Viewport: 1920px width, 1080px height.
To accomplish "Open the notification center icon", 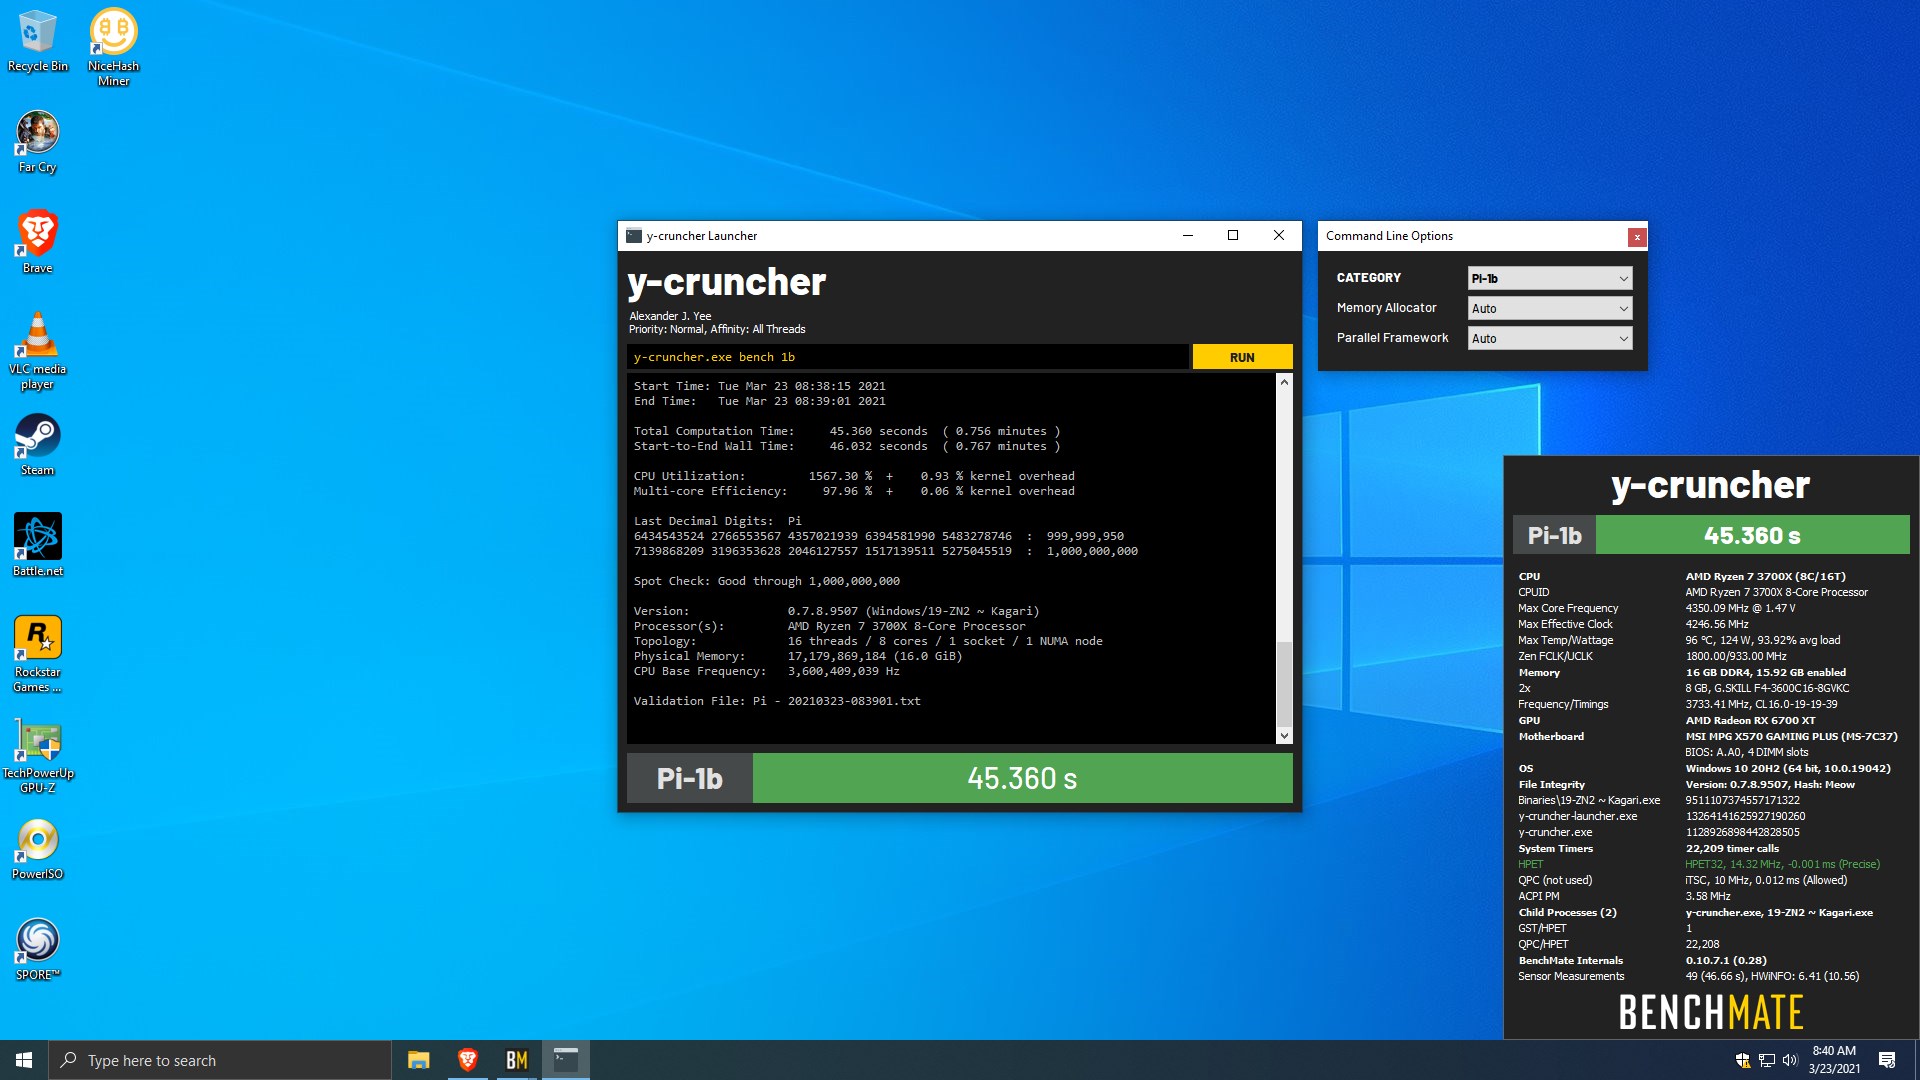I will tap(1887, 1060).
